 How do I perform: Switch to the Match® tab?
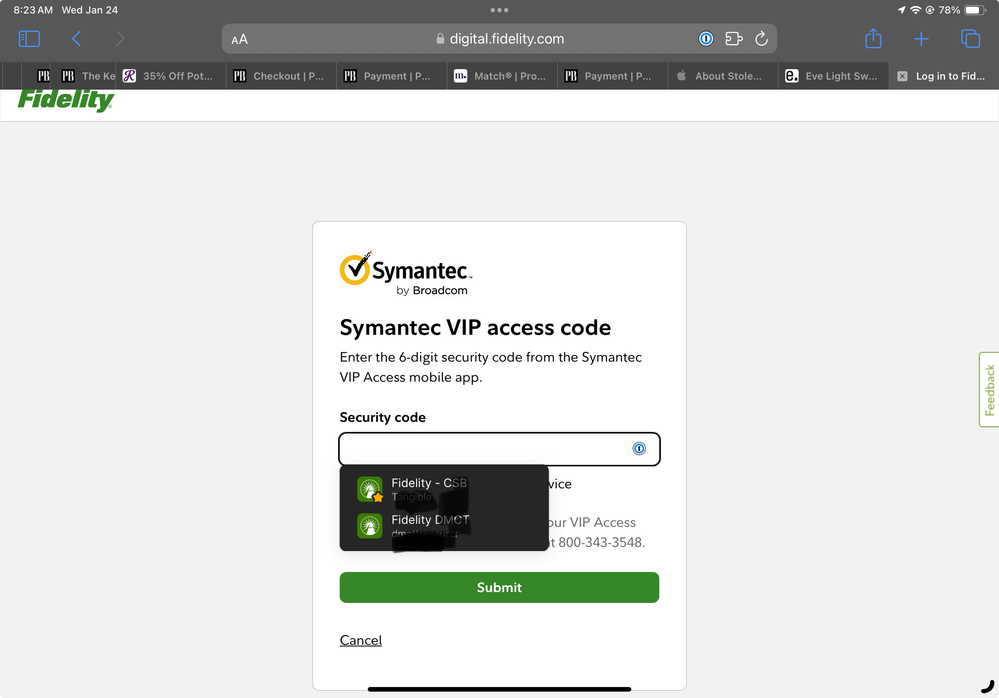coord(500,76)
